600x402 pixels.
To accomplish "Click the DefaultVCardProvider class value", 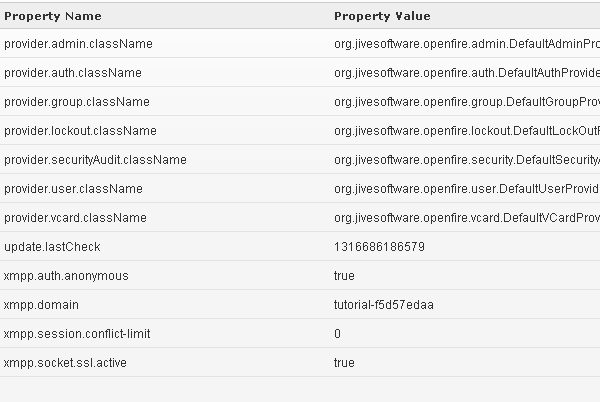I will [467, 218].
